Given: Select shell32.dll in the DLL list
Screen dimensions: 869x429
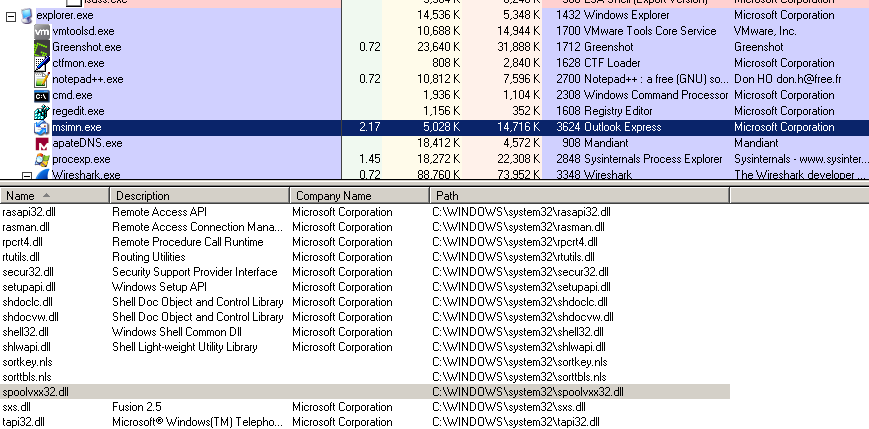Looking at the screenshot, I should (365, 332).
